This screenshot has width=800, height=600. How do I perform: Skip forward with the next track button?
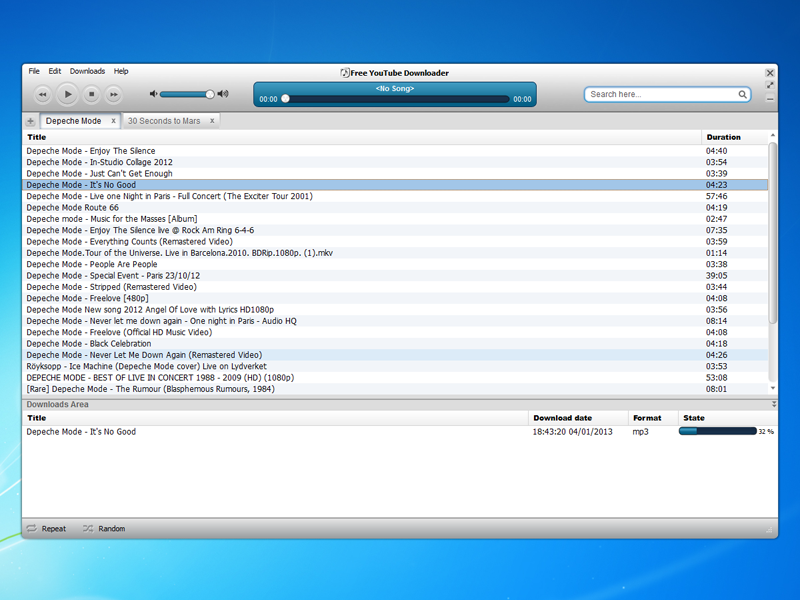[x=113, y=94]
